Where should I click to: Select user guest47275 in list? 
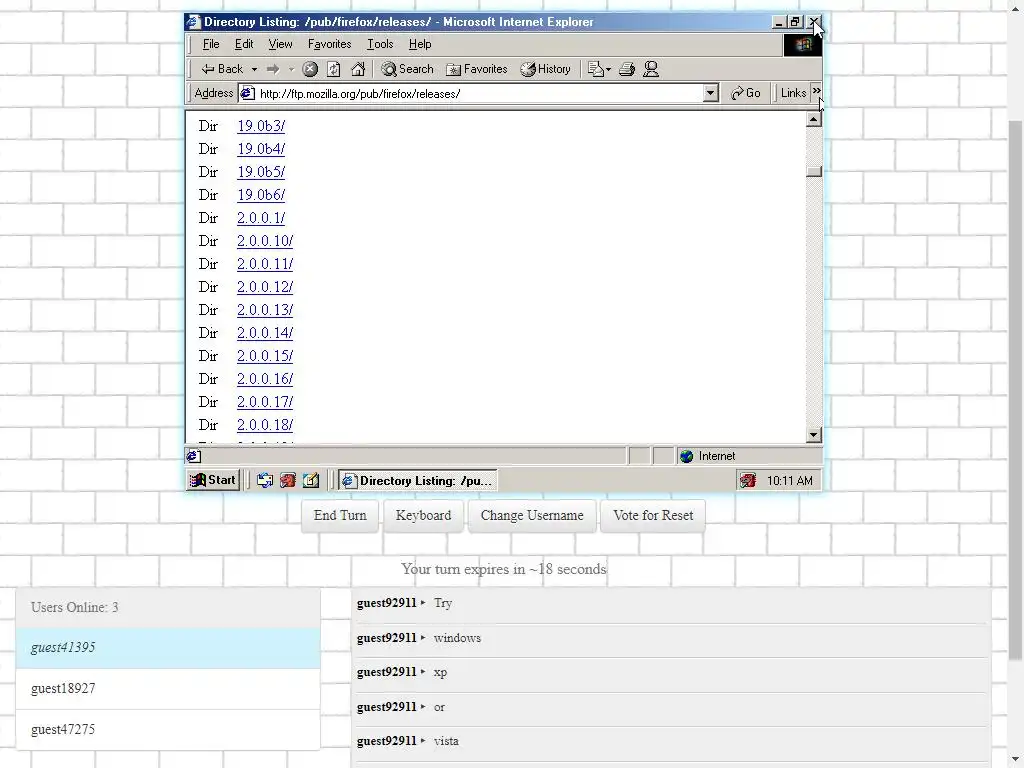(x=168, y=729)
